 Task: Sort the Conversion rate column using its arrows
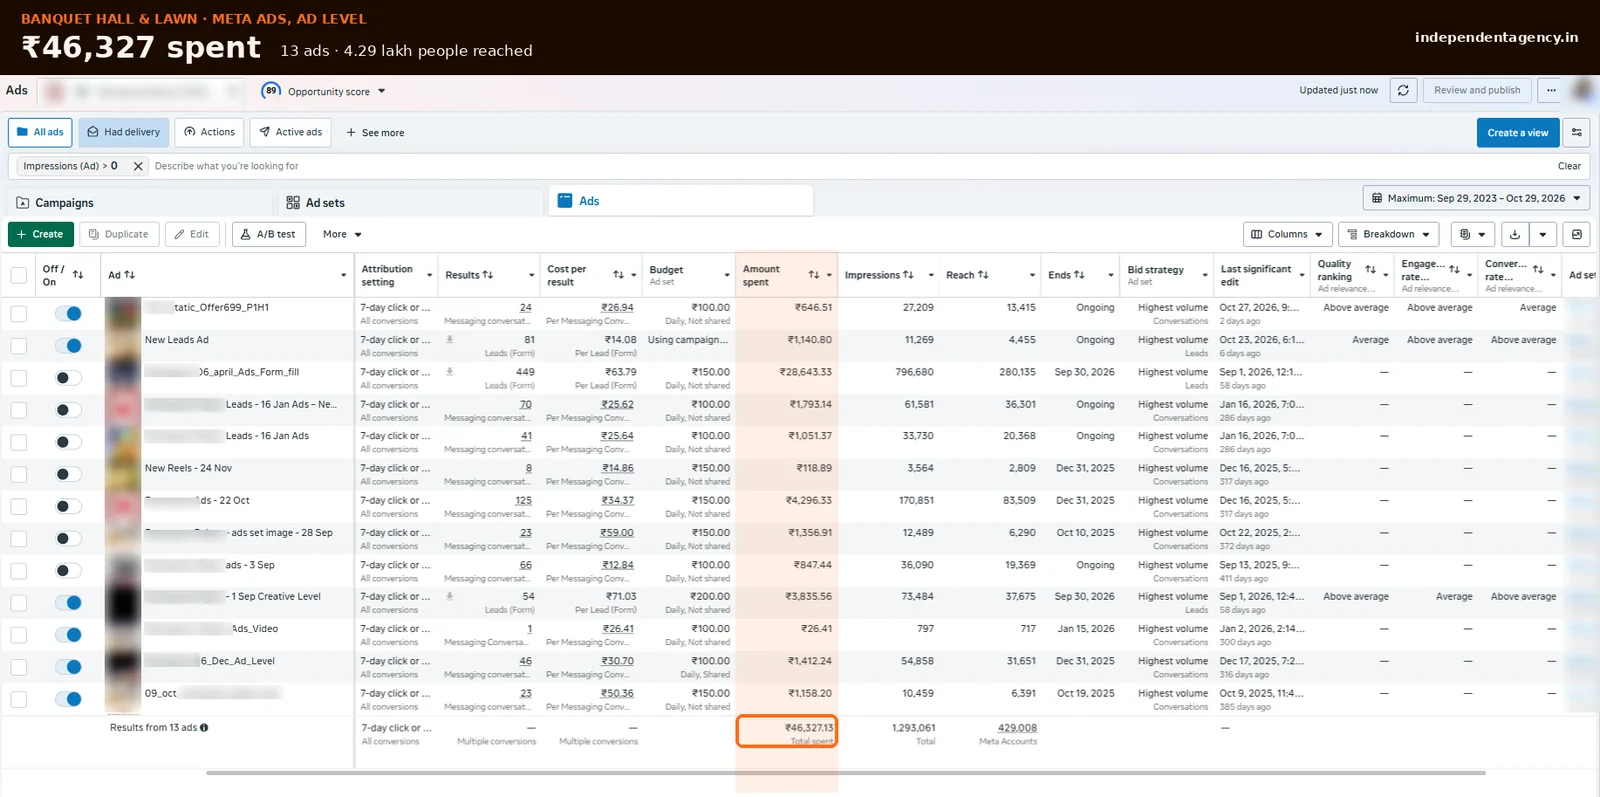1538,270
